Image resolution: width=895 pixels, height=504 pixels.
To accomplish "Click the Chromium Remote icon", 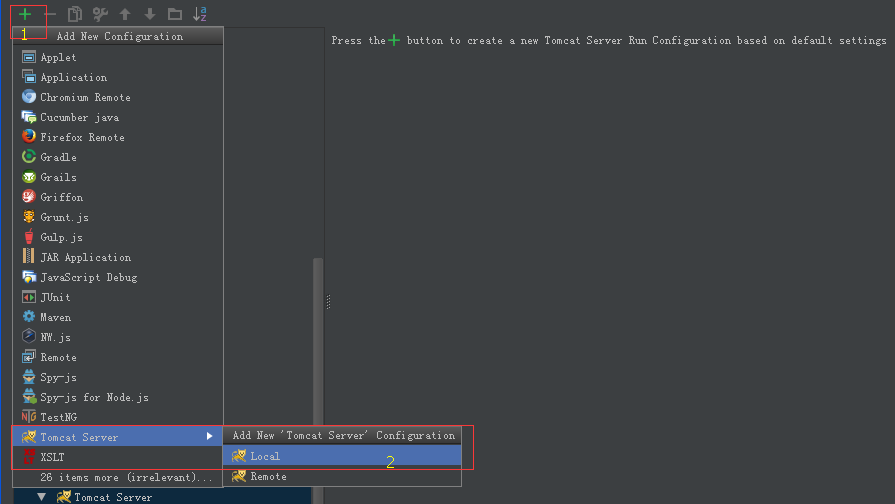I will [29, 96].
